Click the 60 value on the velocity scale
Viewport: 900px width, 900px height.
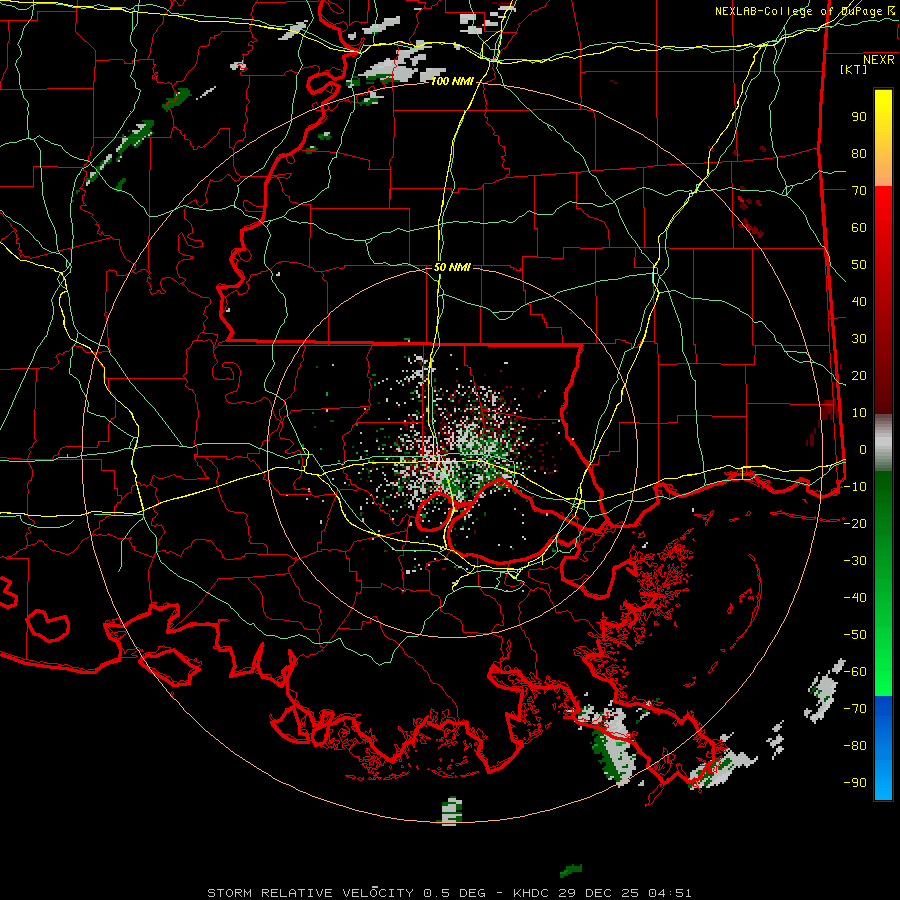(859, 227)
